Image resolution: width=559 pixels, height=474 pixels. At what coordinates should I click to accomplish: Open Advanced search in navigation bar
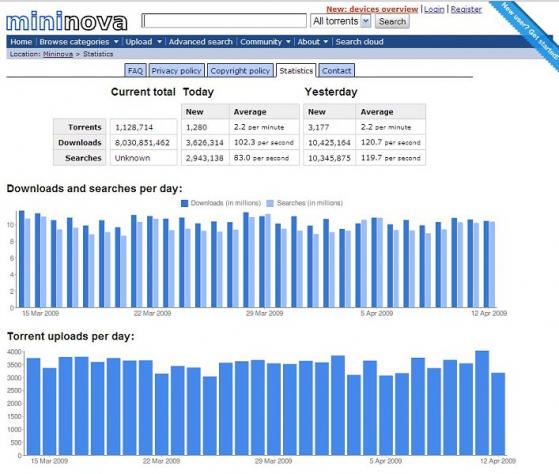coord(201,42)
